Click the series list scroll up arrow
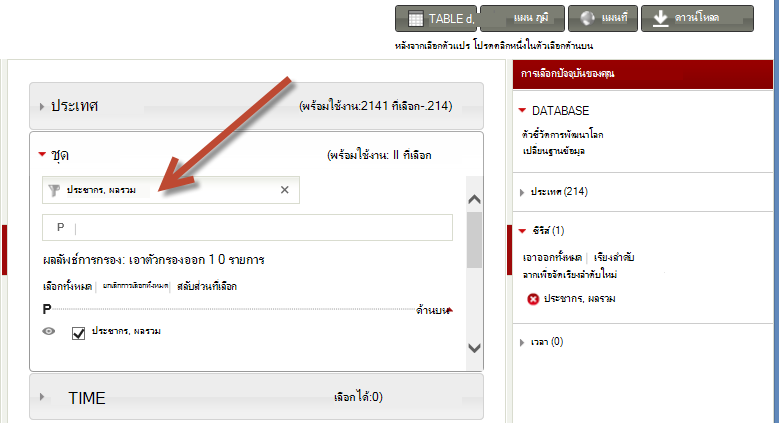This screenshot has width=779, height=423. tap(474, 199)
